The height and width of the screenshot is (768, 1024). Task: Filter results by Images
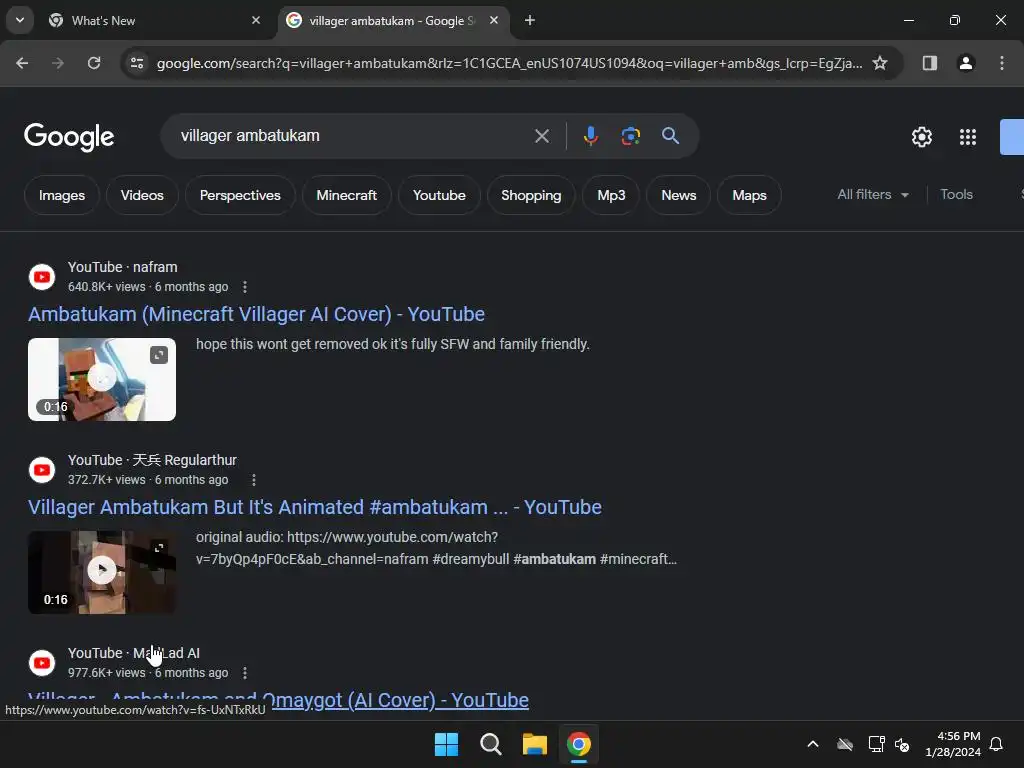[61, 195]
